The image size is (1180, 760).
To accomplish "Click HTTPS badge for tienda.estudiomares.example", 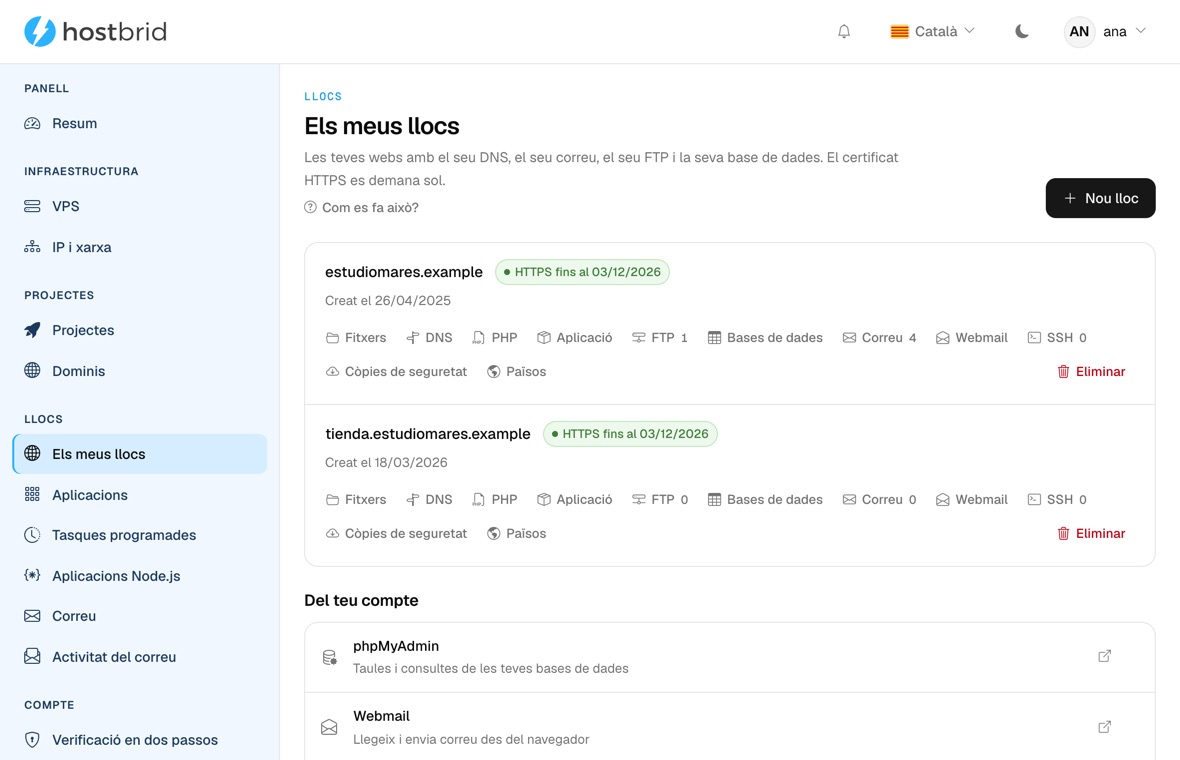I will click(x=630, y=433).
